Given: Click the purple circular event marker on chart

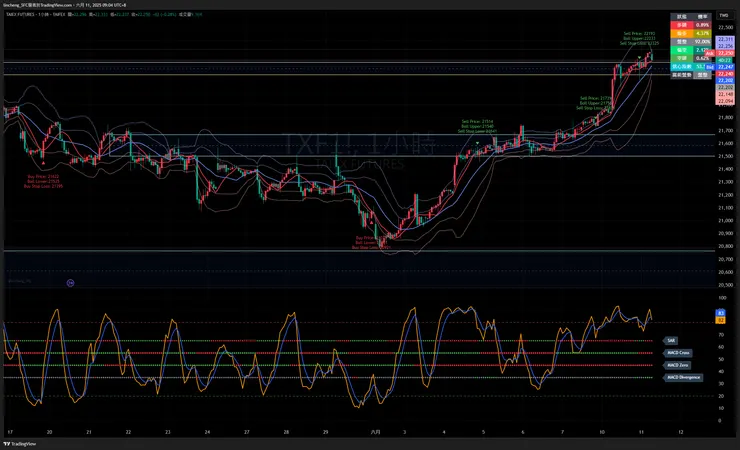Looking at the screenshot, I should (70, 283).
